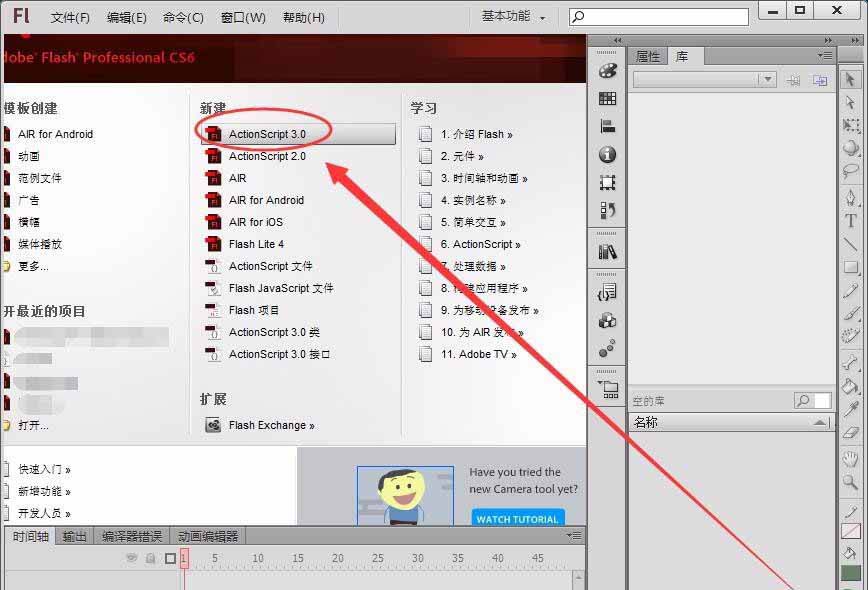Collapse the tools panel arrows

point(856,40)
